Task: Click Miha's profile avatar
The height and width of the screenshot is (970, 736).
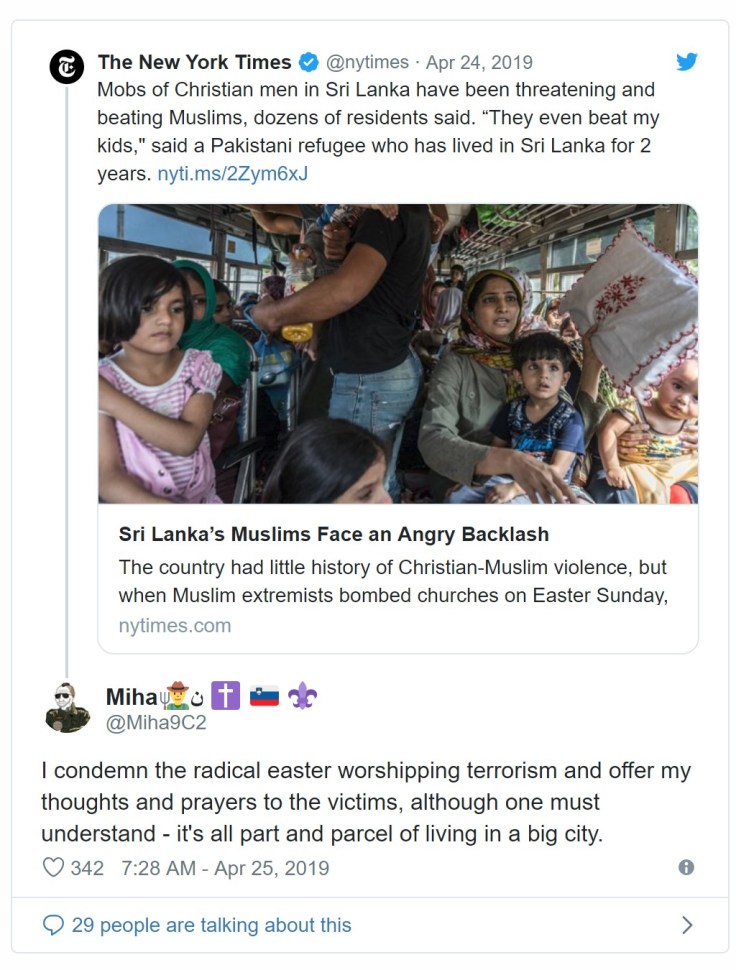Action: tap(67, 707)
